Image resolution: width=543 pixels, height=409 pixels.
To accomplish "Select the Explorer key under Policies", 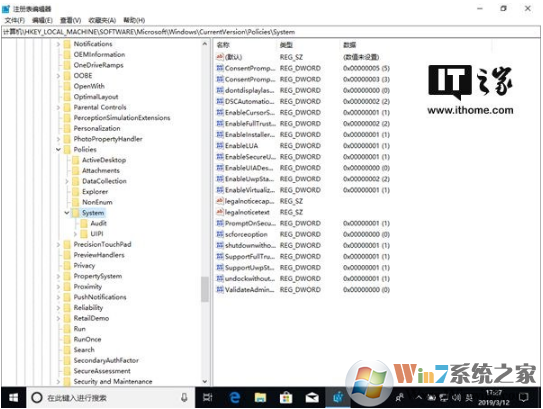I will pos(95,192).
